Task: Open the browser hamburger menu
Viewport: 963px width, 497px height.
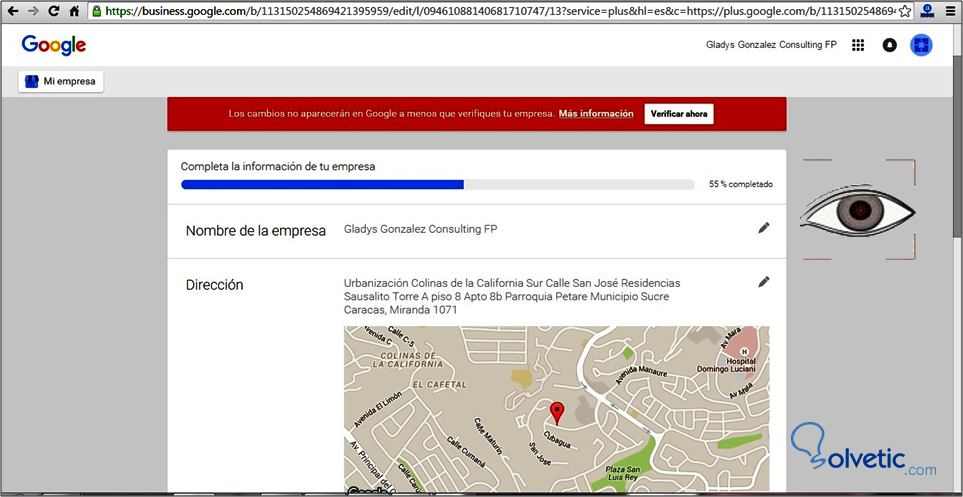Action: tap(950, 11)
